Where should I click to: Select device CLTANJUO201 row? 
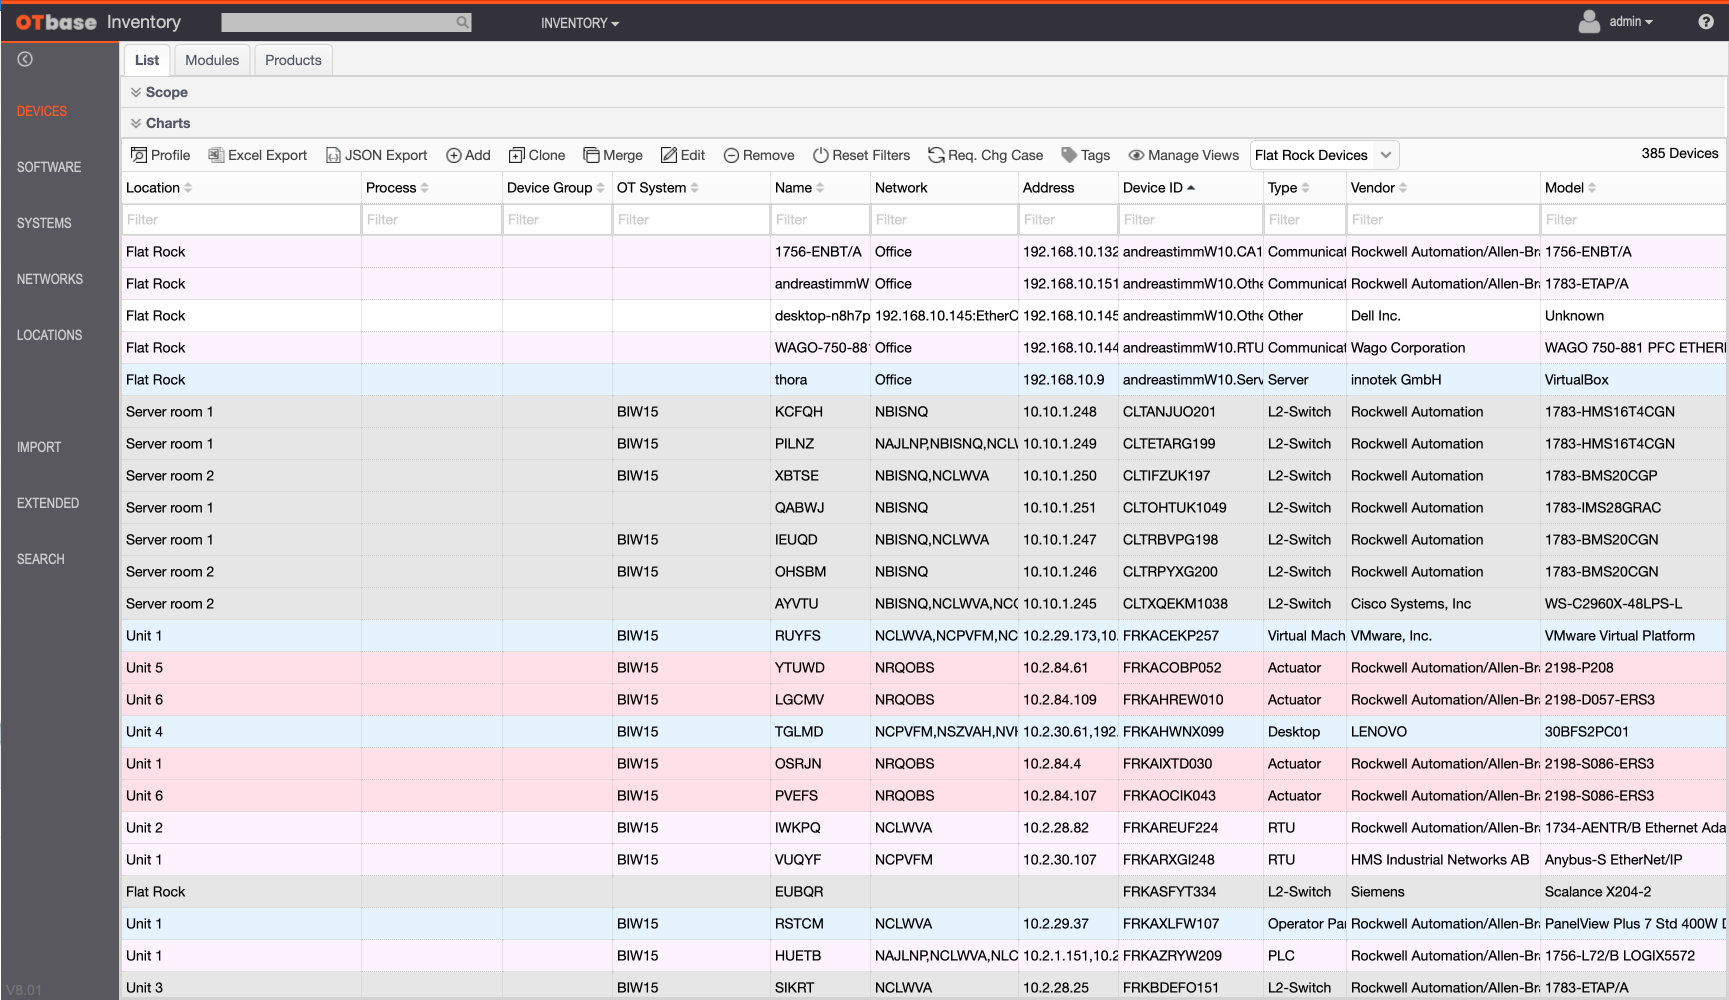(x=923, y=412)
